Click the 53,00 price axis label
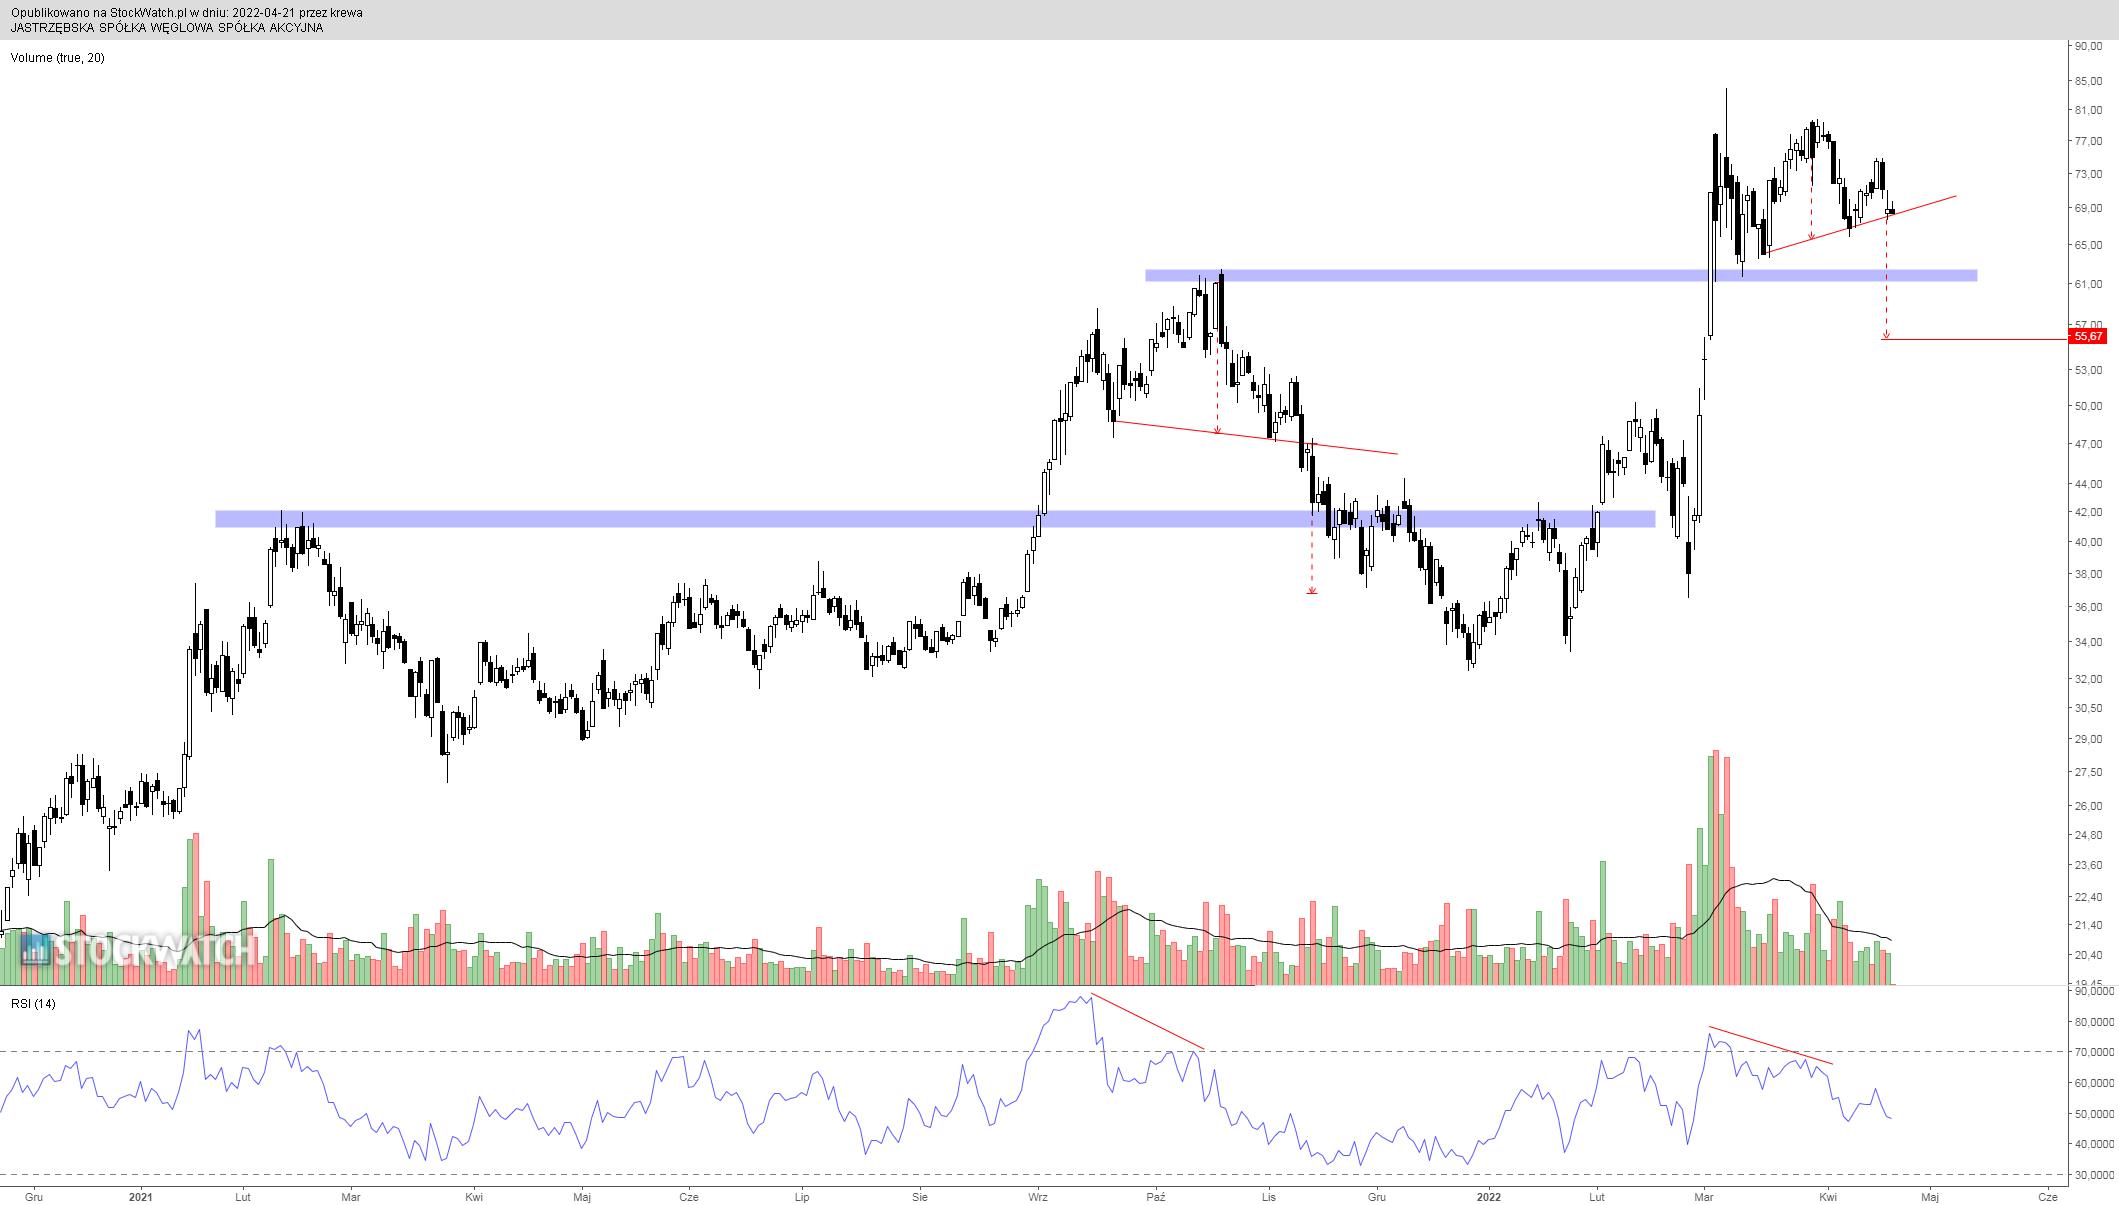This screenshot has height=1205, width=2119. (x=2087, y=370)
